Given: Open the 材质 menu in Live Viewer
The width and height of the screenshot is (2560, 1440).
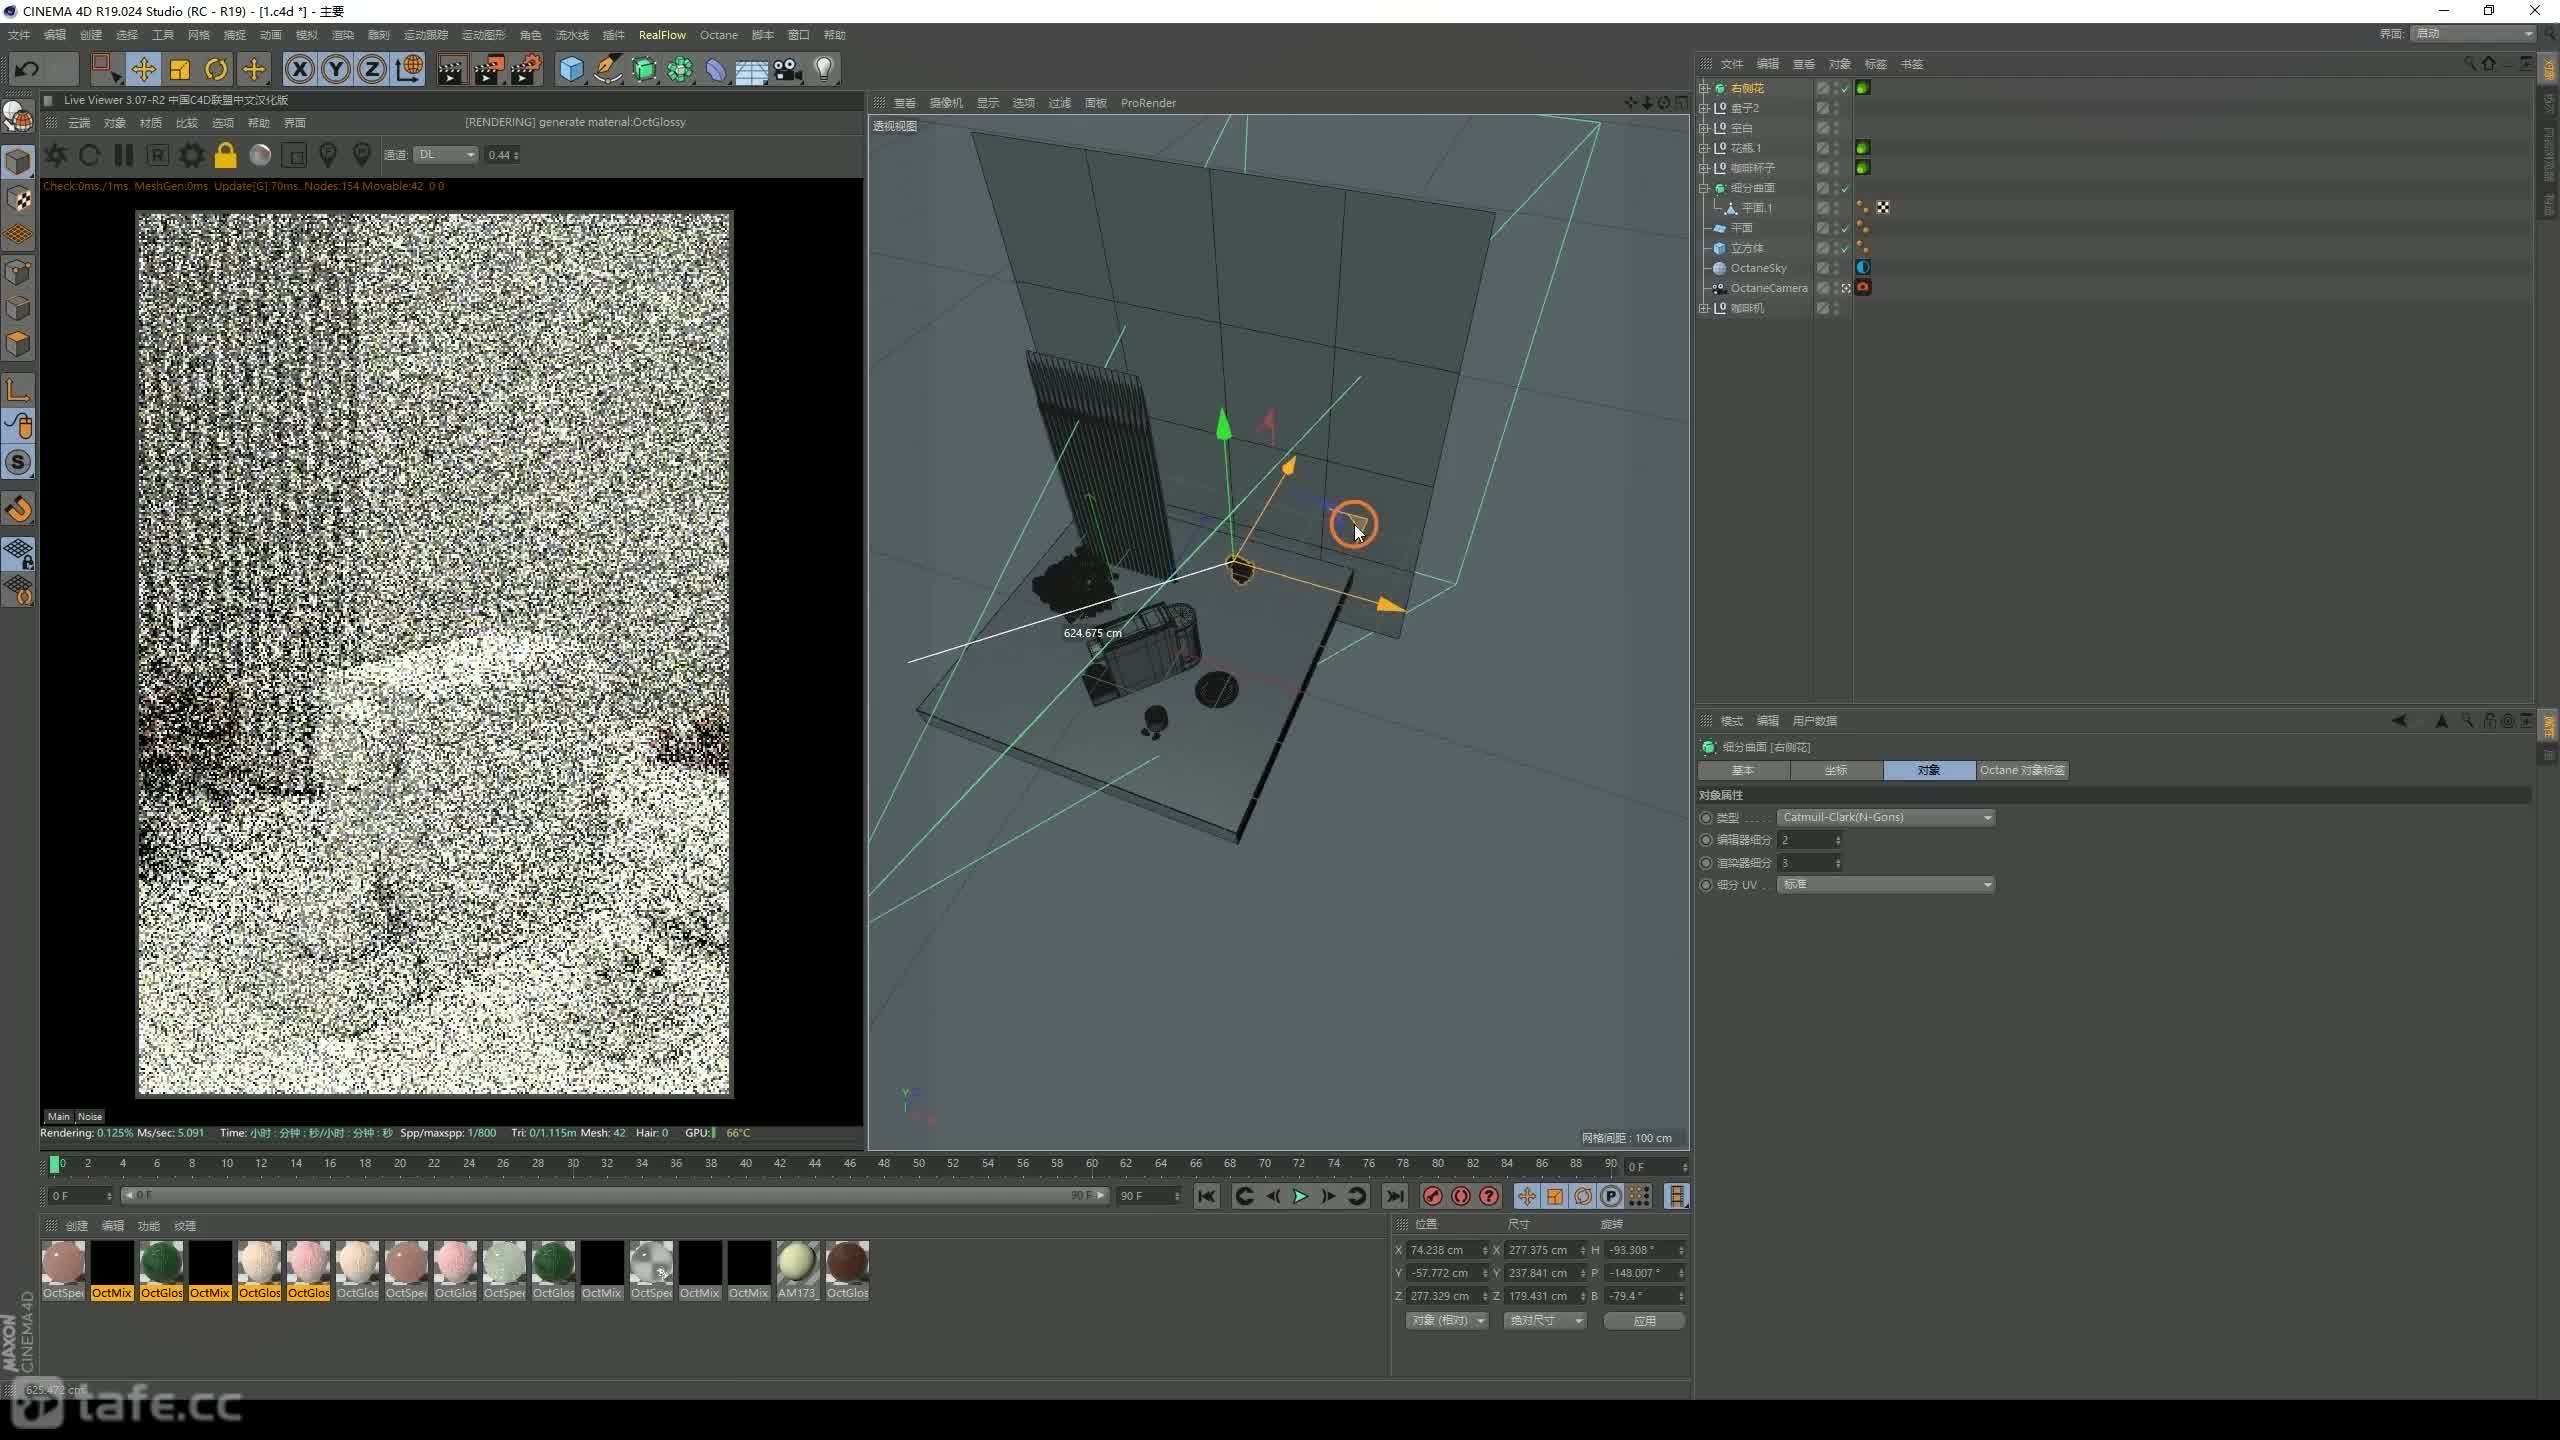Looking at the screenshot, I should 151,123.
